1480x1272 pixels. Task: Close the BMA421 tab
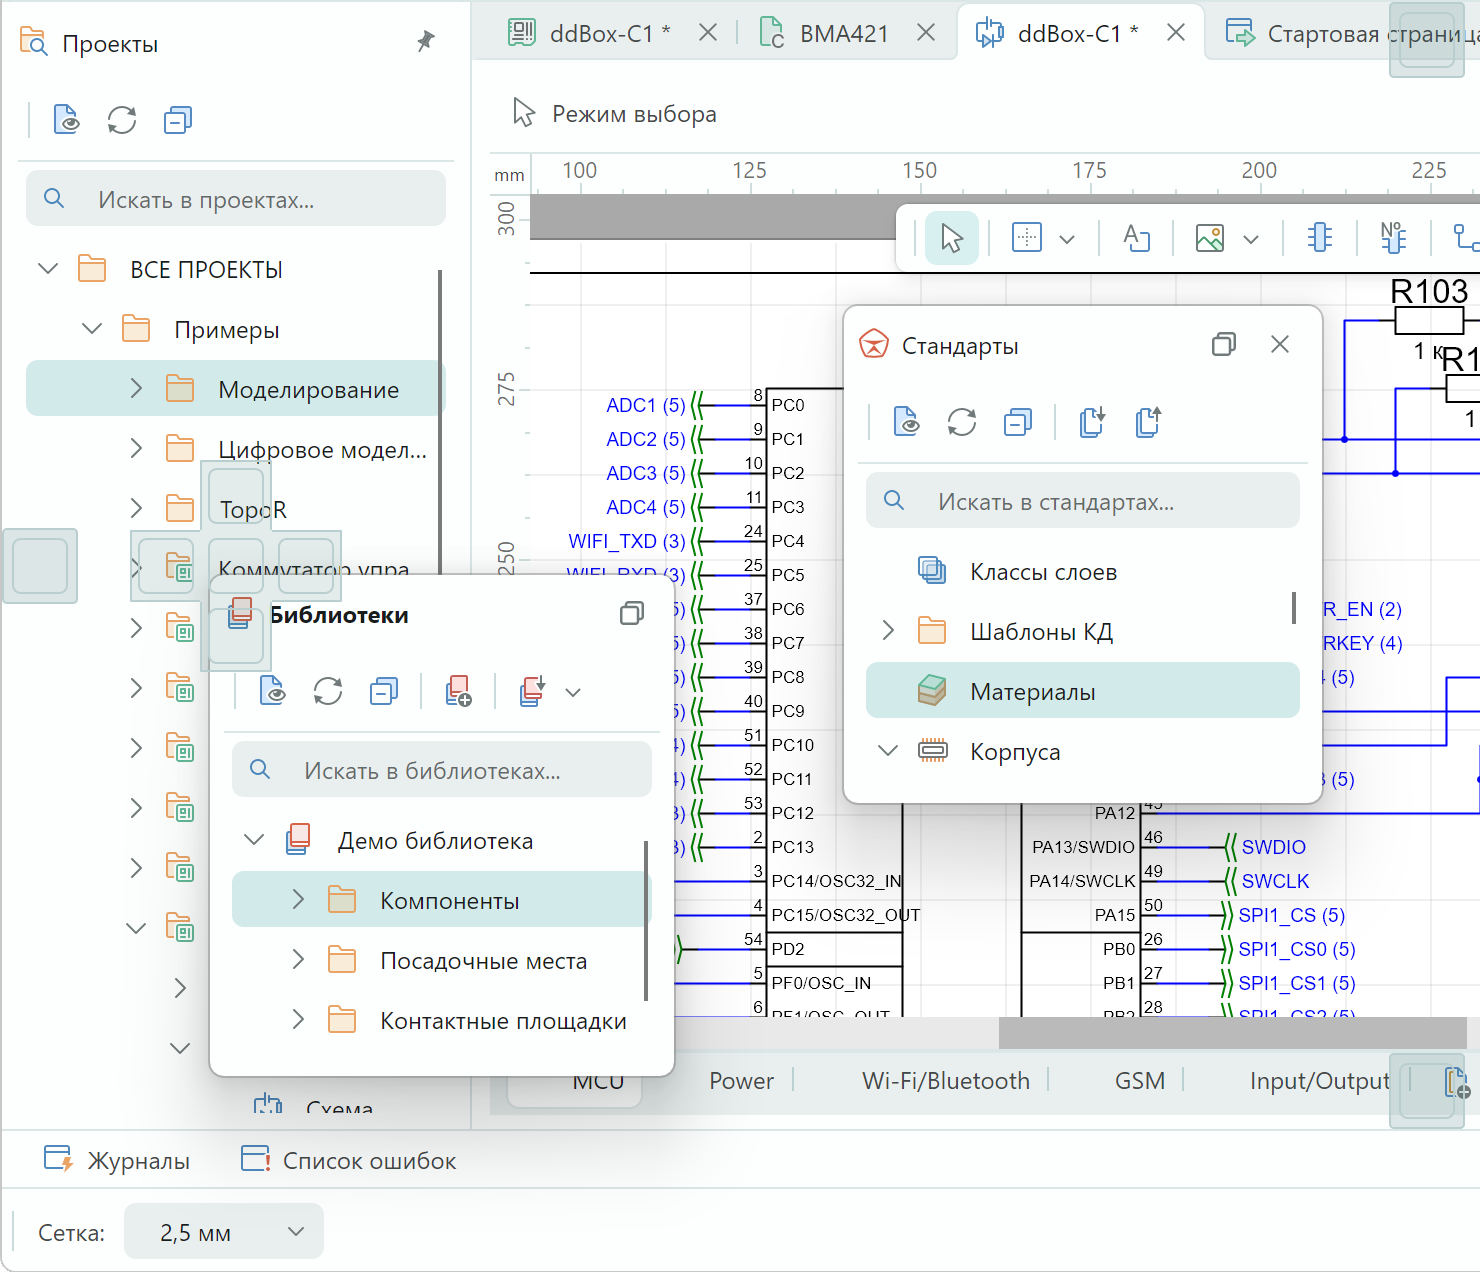click(x=926, y=33)
